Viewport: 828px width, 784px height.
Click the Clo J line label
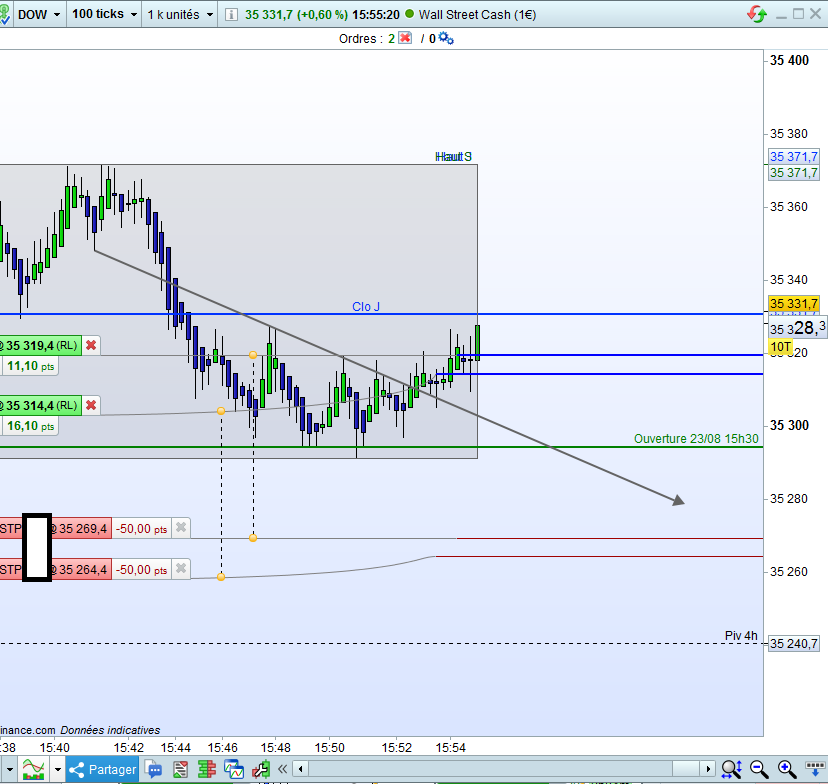click(365, 307)
